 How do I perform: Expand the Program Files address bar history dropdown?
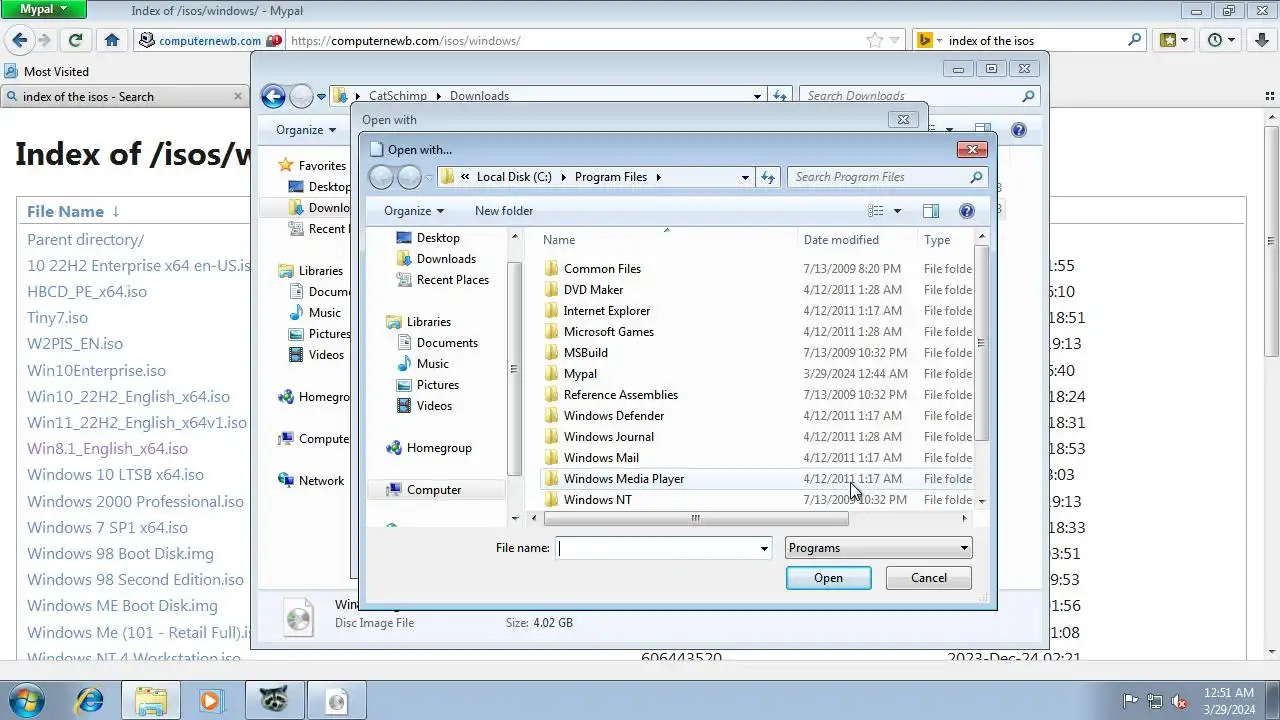pyautogui.click(x=745, y=177)
